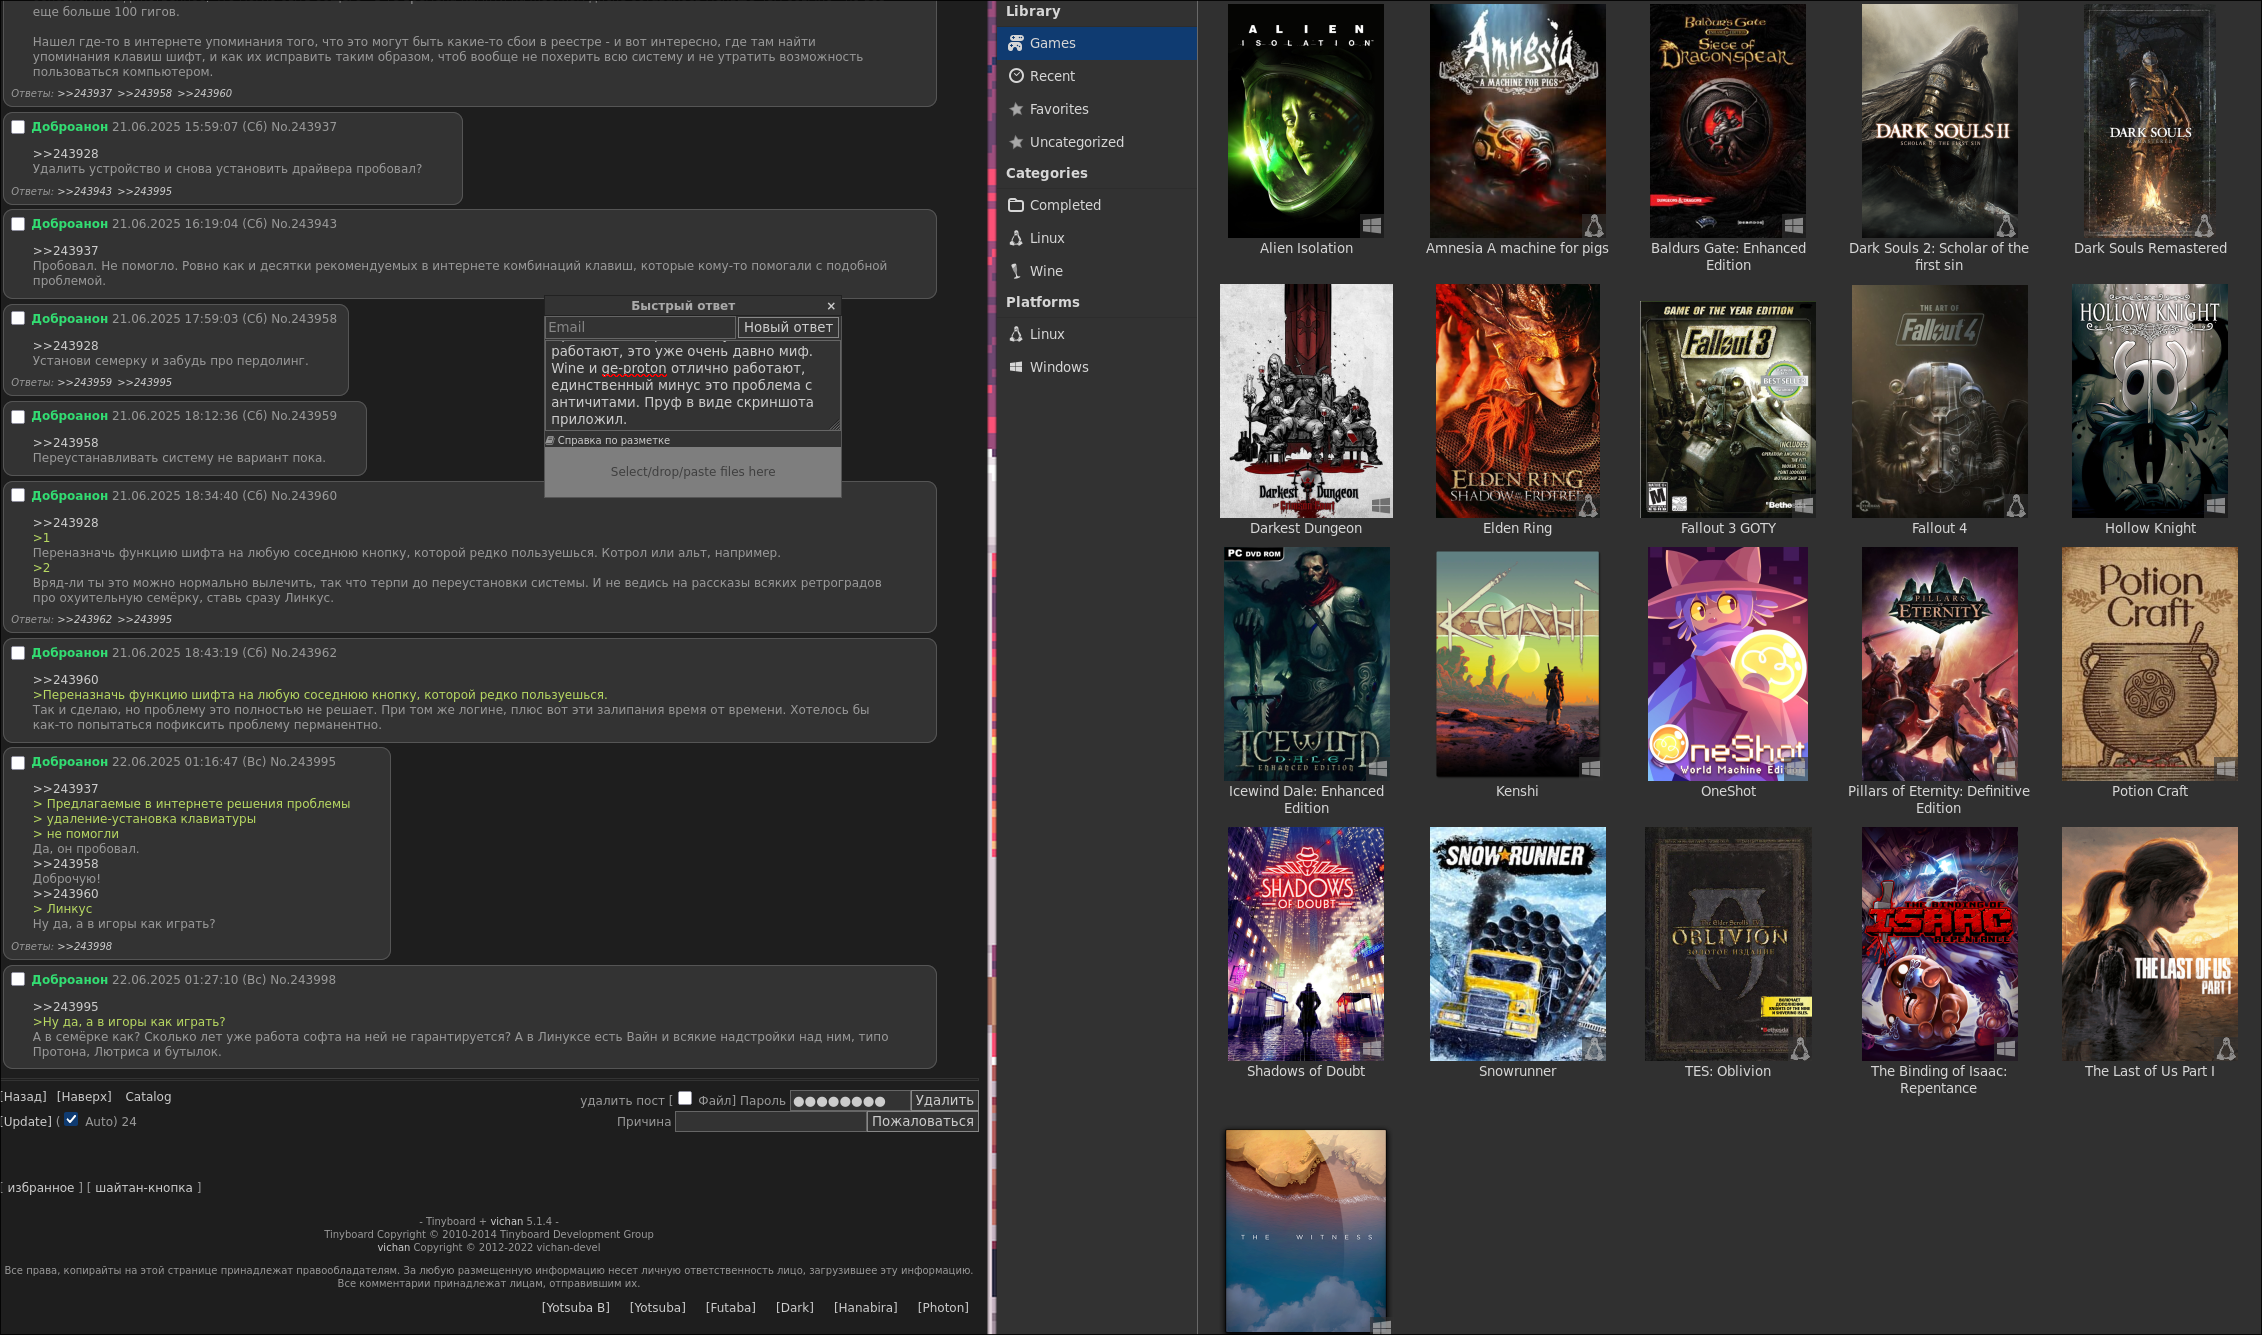Click the Удалить delete button
The width and height of the screenshot is (2262, 1335).
click(944, 1100)
